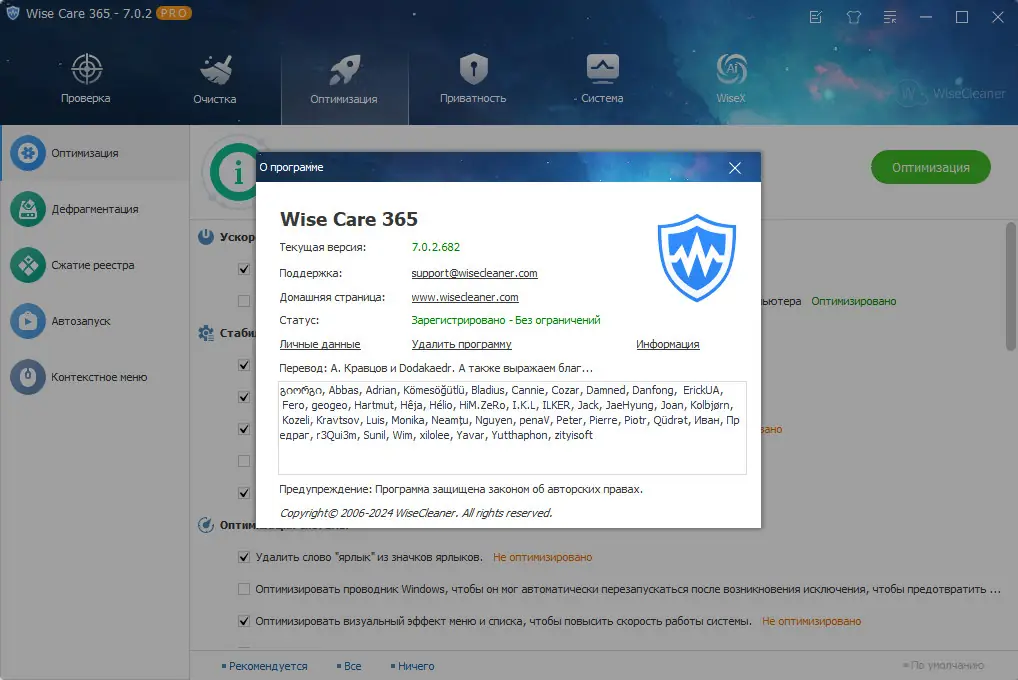Click the rocket icon of Оптимизация
Image resolution: width=1018 pixels, height=680 pixels.
pyautogui.click(x=345, y=69)
